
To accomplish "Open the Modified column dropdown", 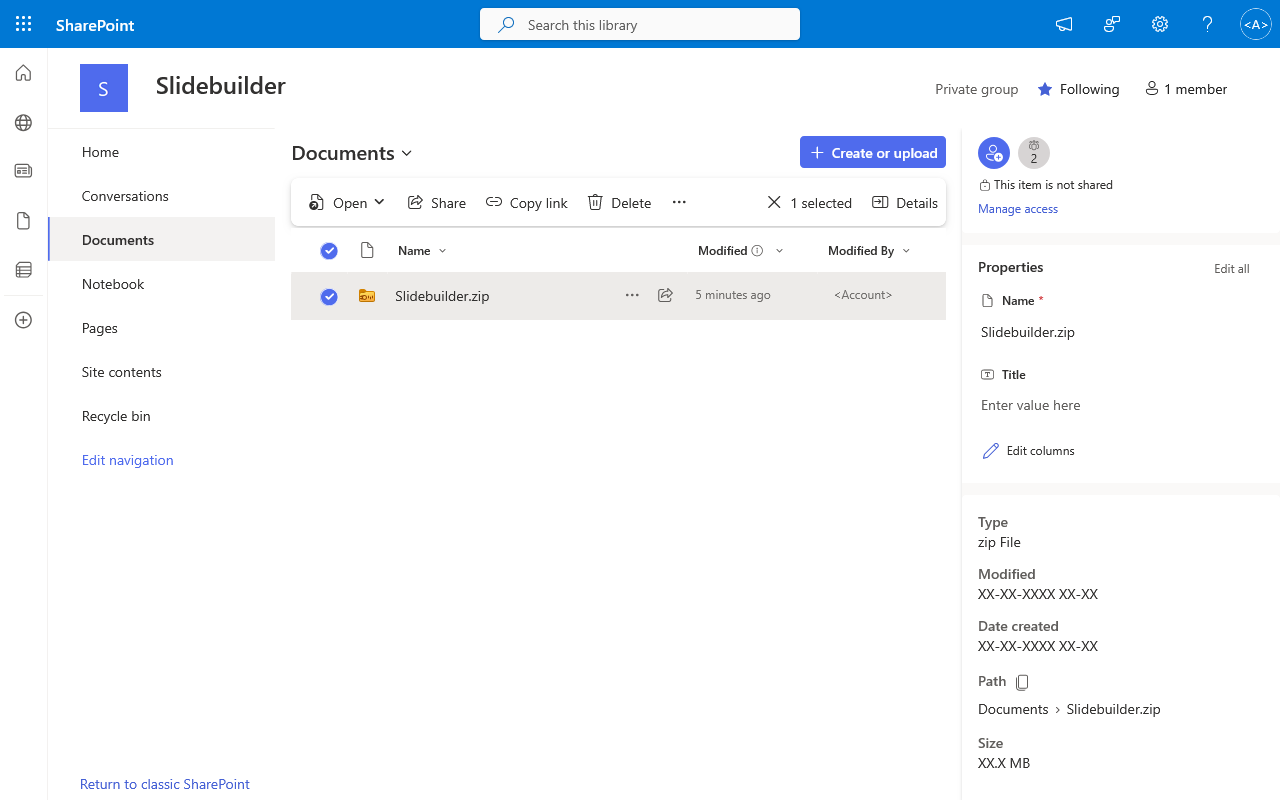I will 780,251.
